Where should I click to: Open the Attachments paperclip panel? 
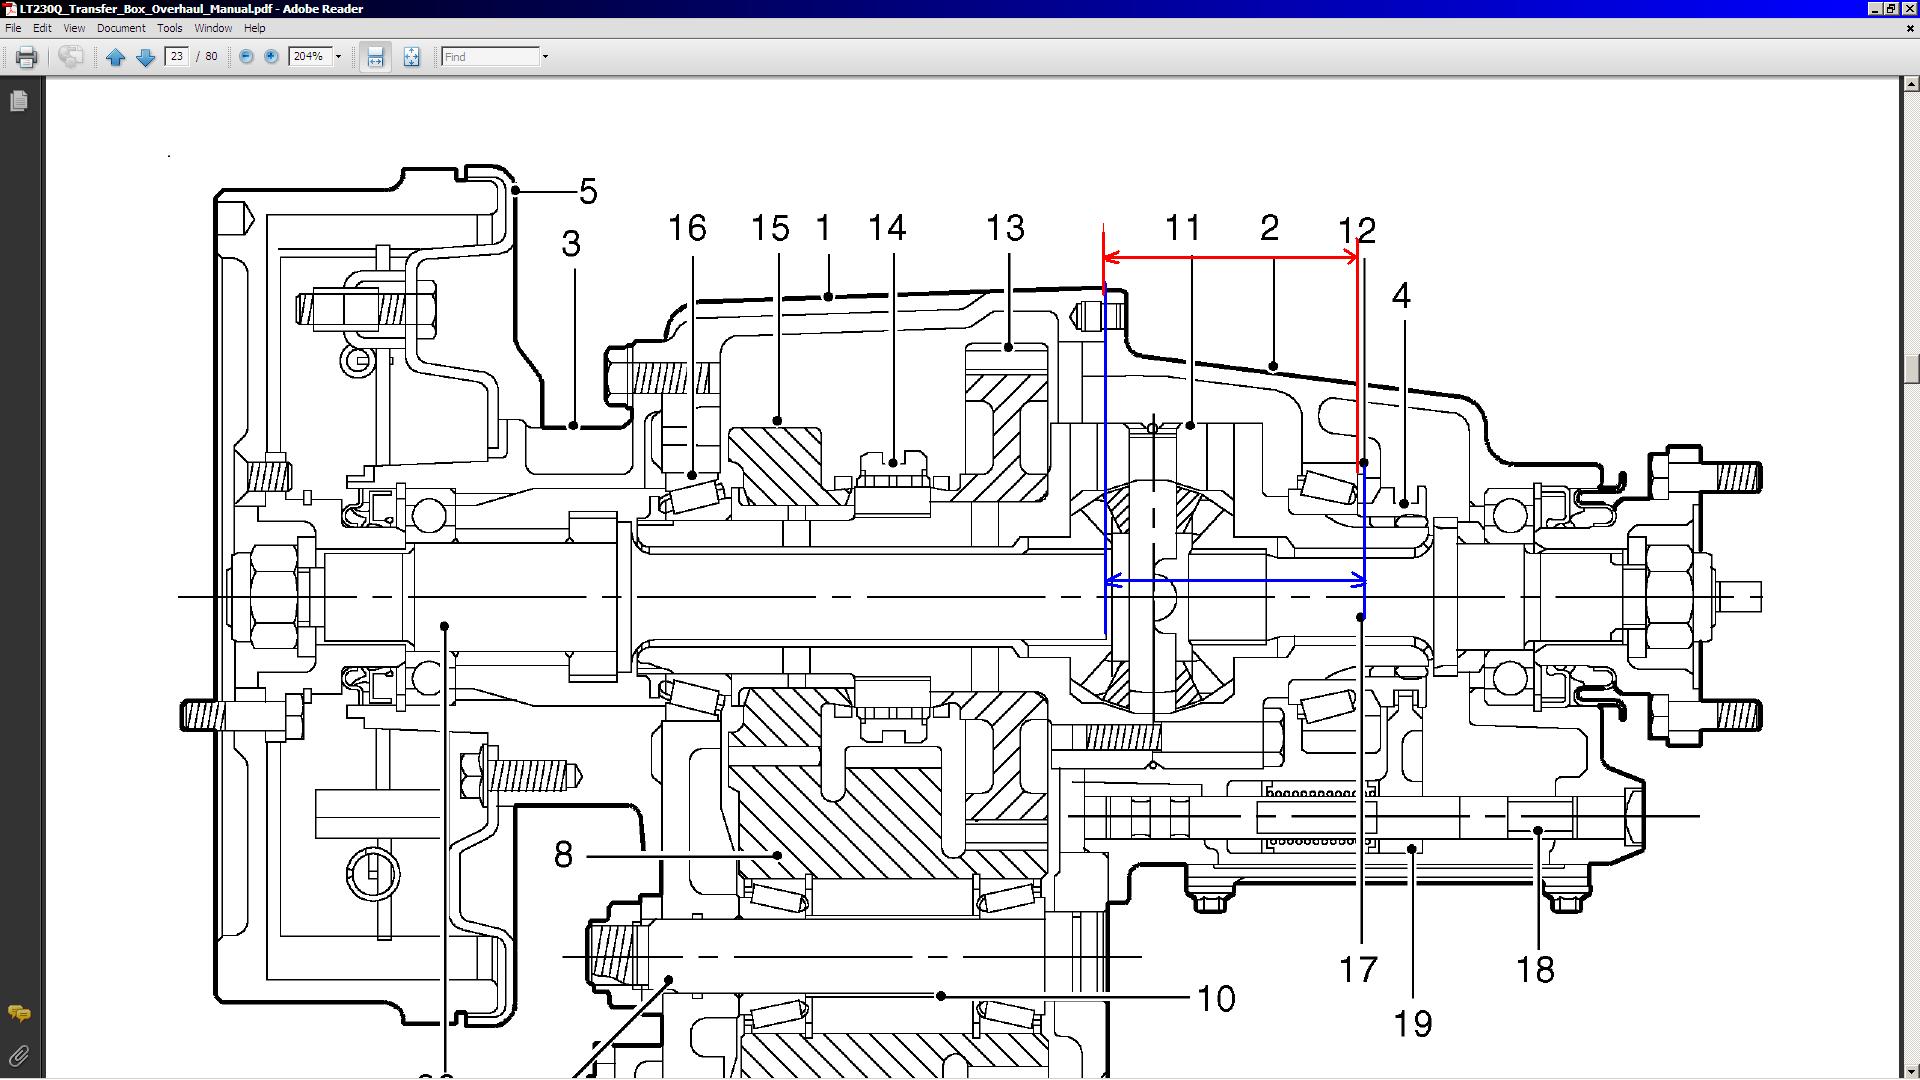[18, 1056]
